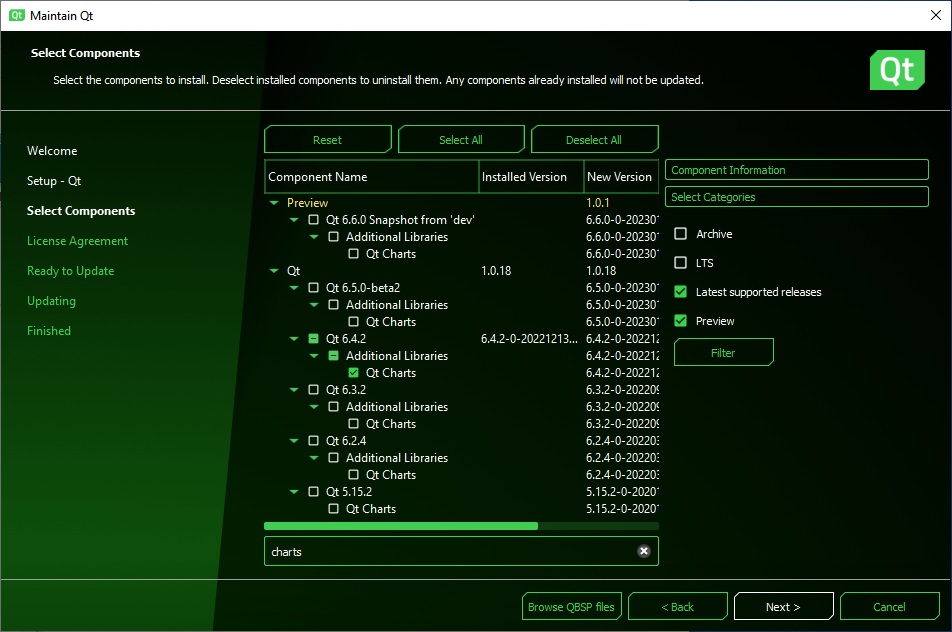The image size is (952, 632).
Task: Check Qt Charts under Qt 6.3.2
Action: click(x=353, y=423)
